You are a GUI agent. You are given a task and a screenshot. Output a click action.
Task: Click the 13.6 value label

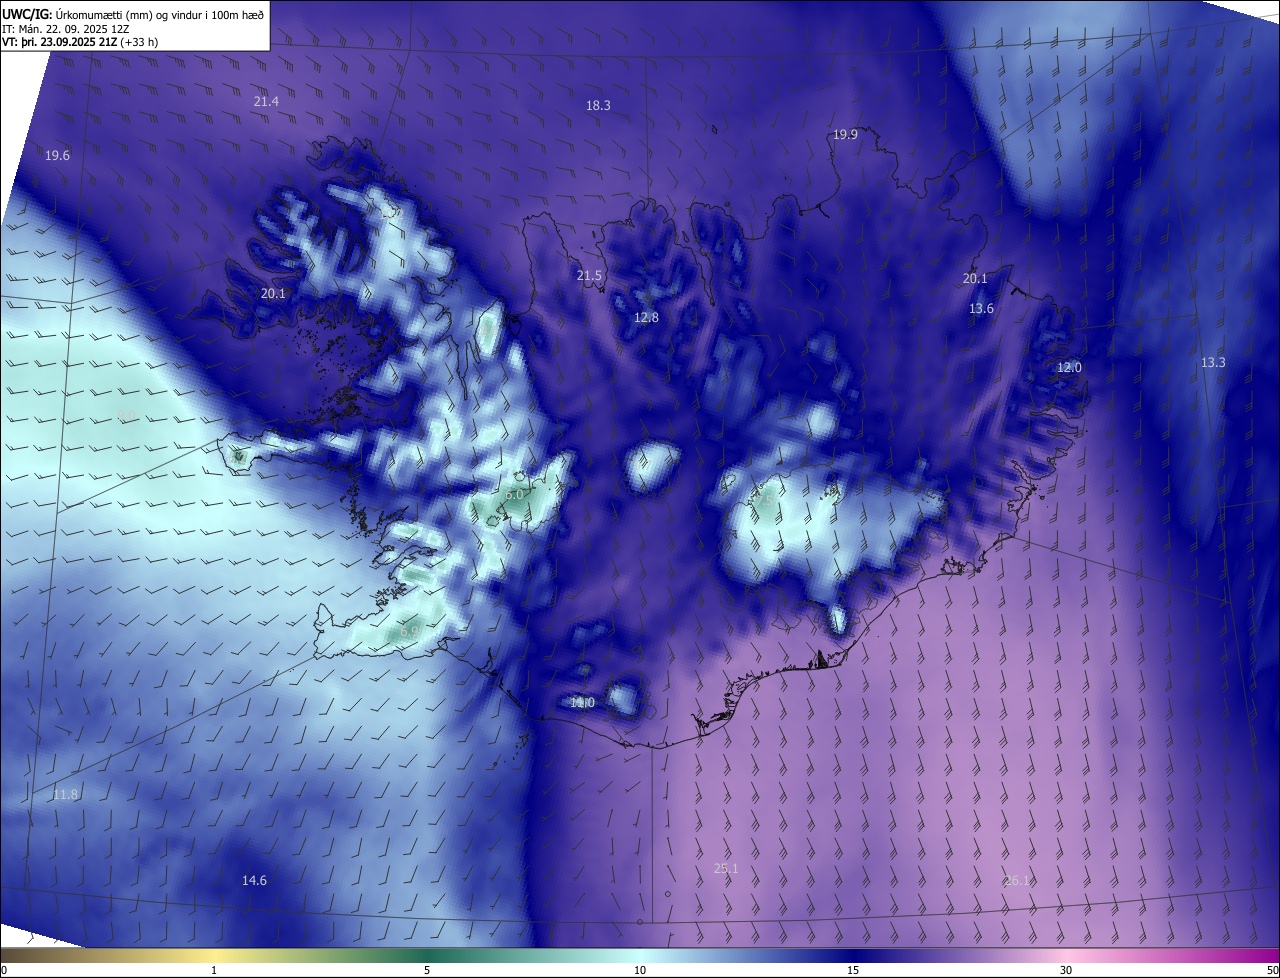coord(982,308)
